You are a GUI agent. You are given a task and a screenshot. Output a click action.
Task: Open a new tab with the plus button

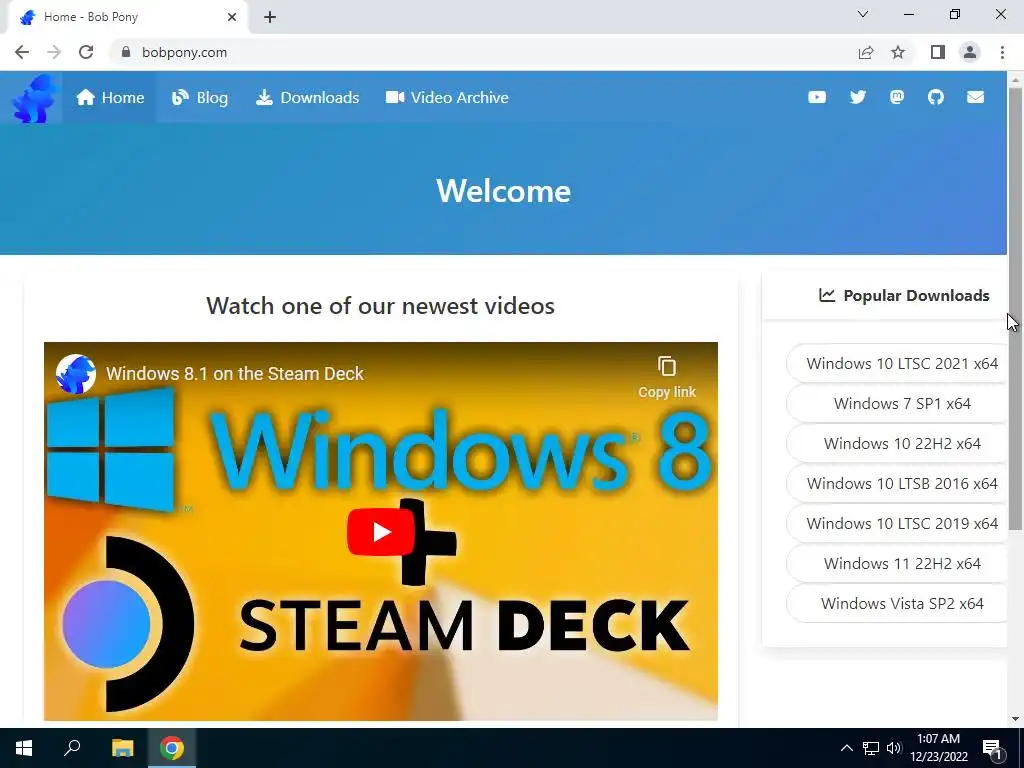click(270, 17)
